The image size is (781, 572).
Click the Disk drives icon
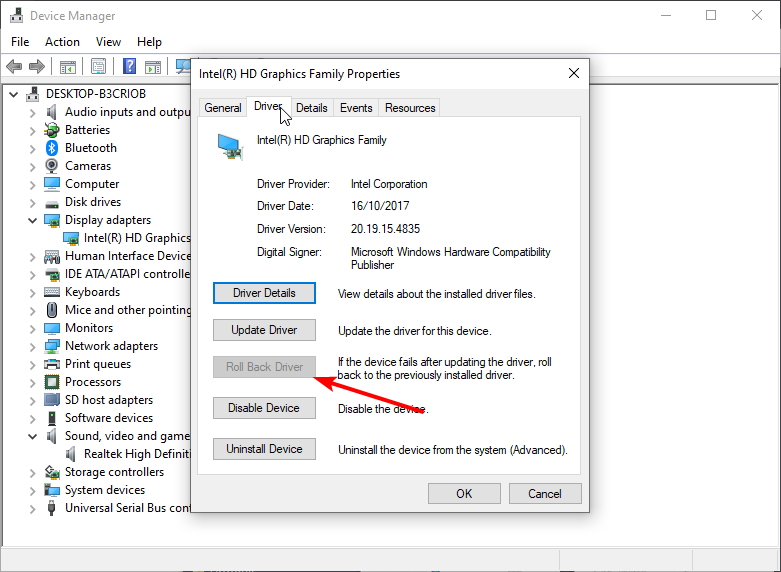(52, 203)
